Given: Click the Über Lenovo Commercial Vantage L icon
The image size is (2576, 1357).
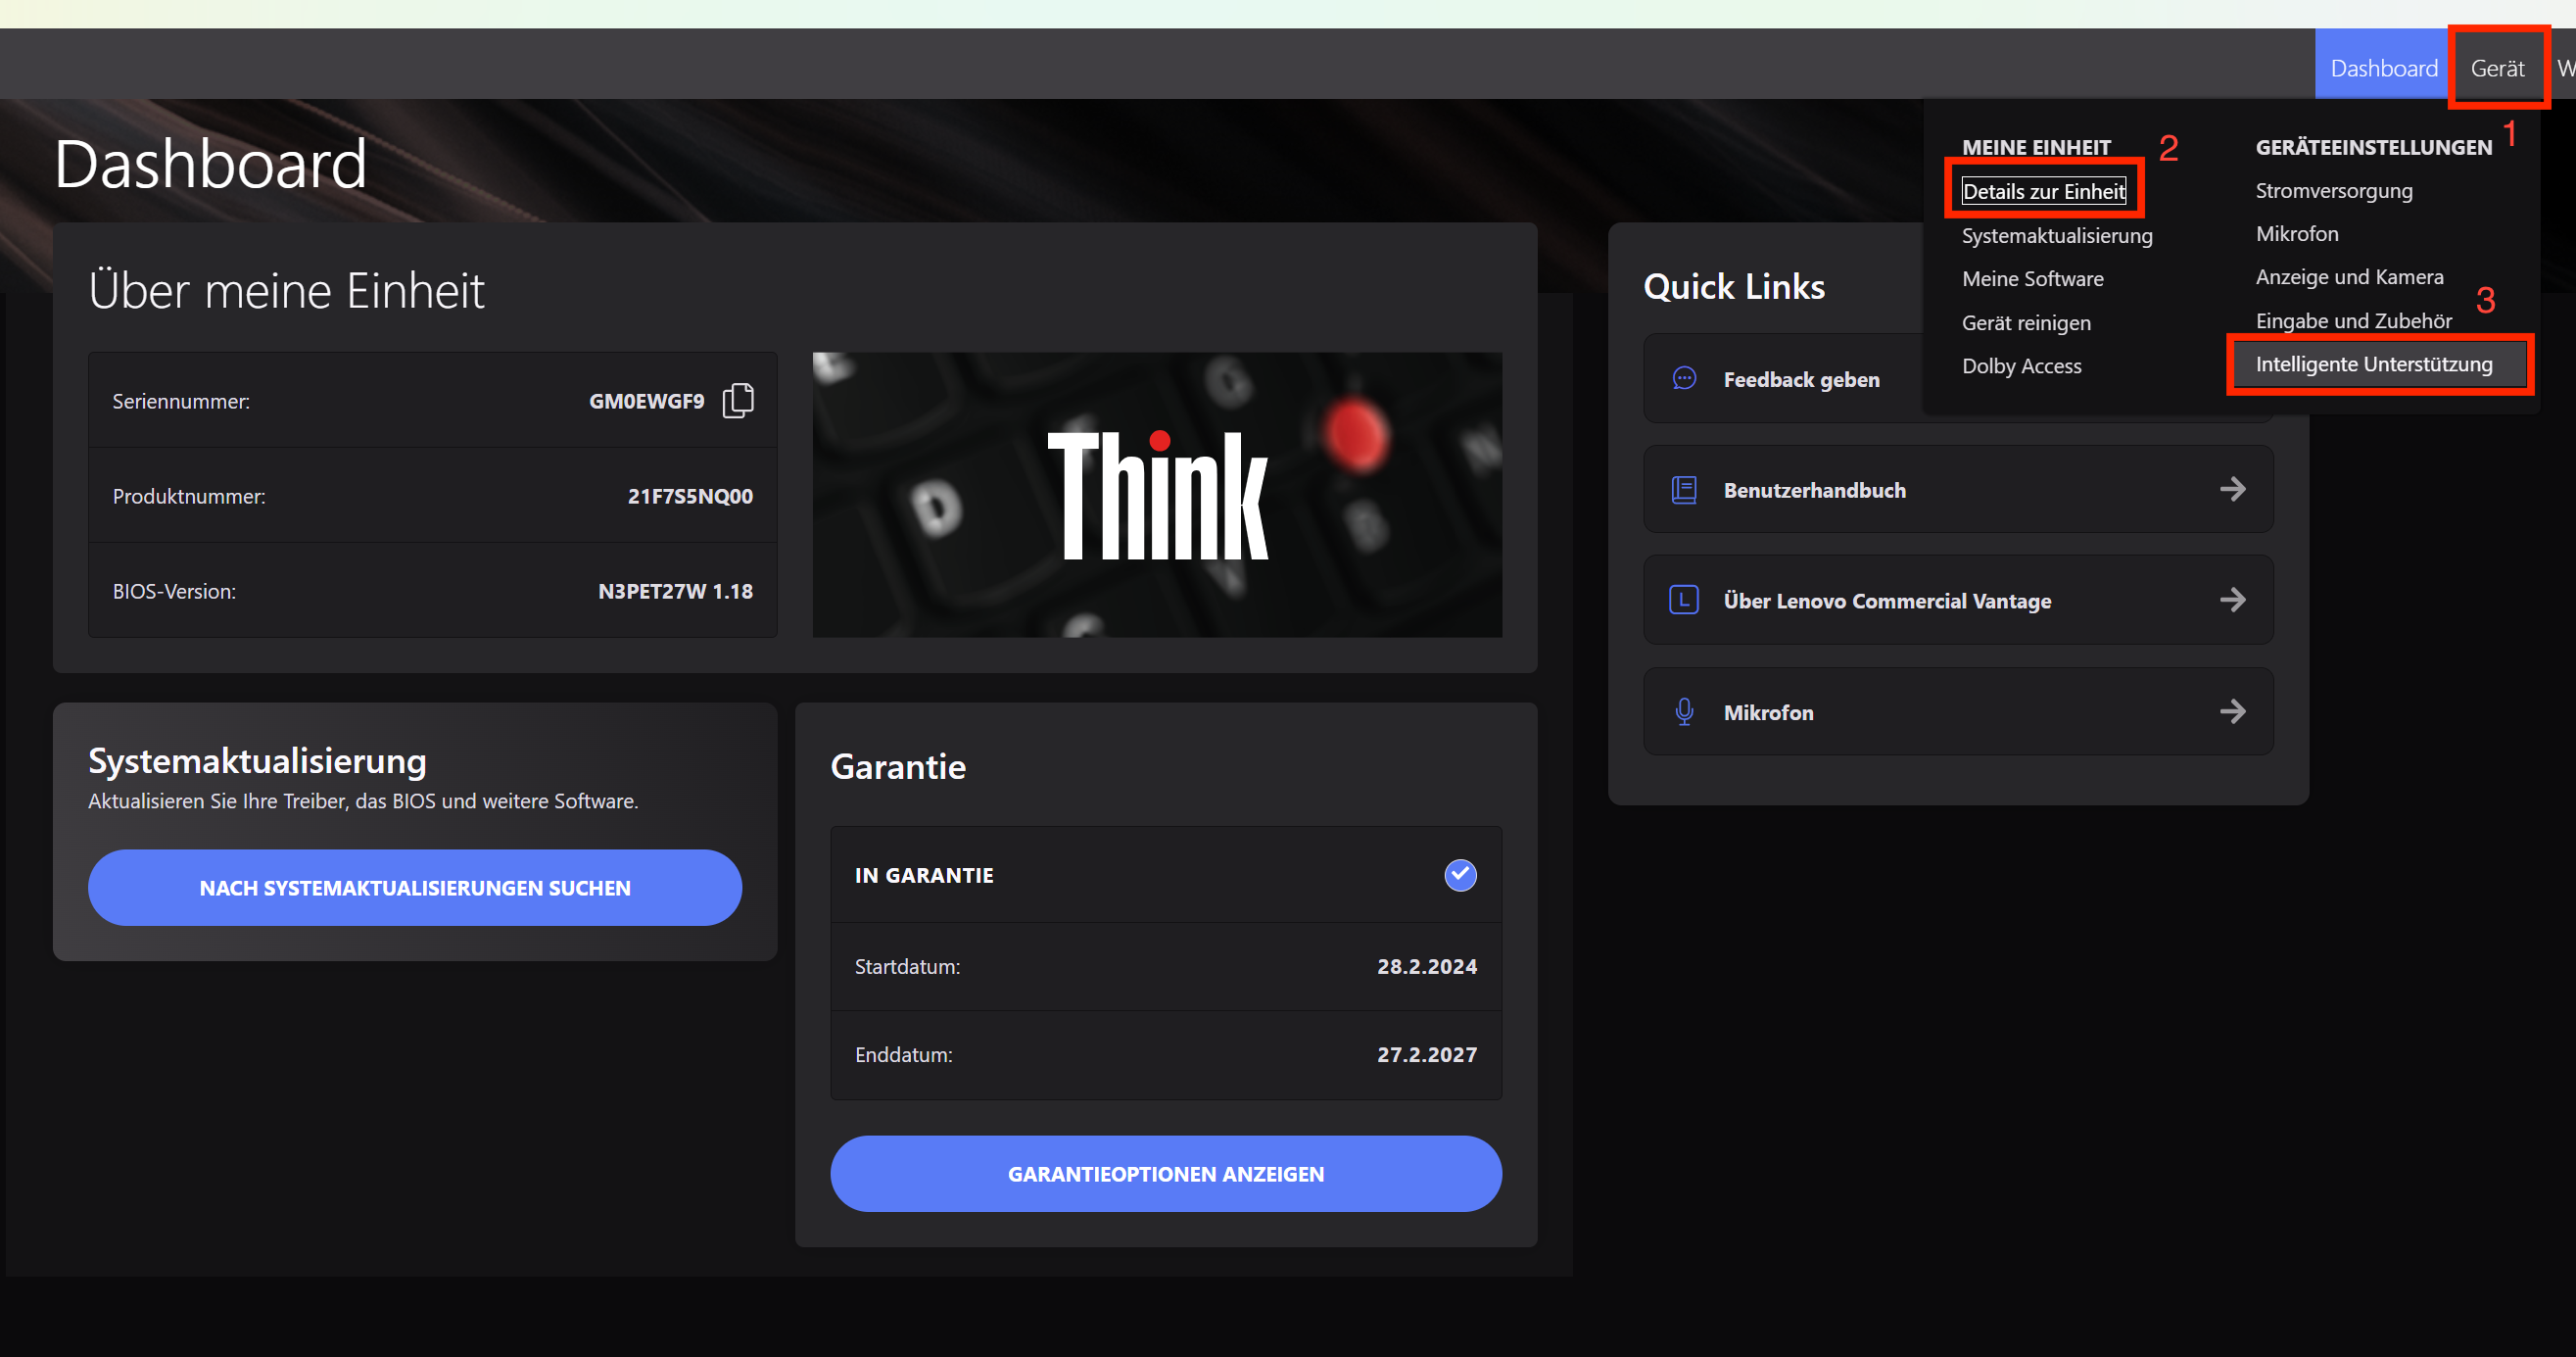Looking at the screenshot, I should pos(1684,600).
